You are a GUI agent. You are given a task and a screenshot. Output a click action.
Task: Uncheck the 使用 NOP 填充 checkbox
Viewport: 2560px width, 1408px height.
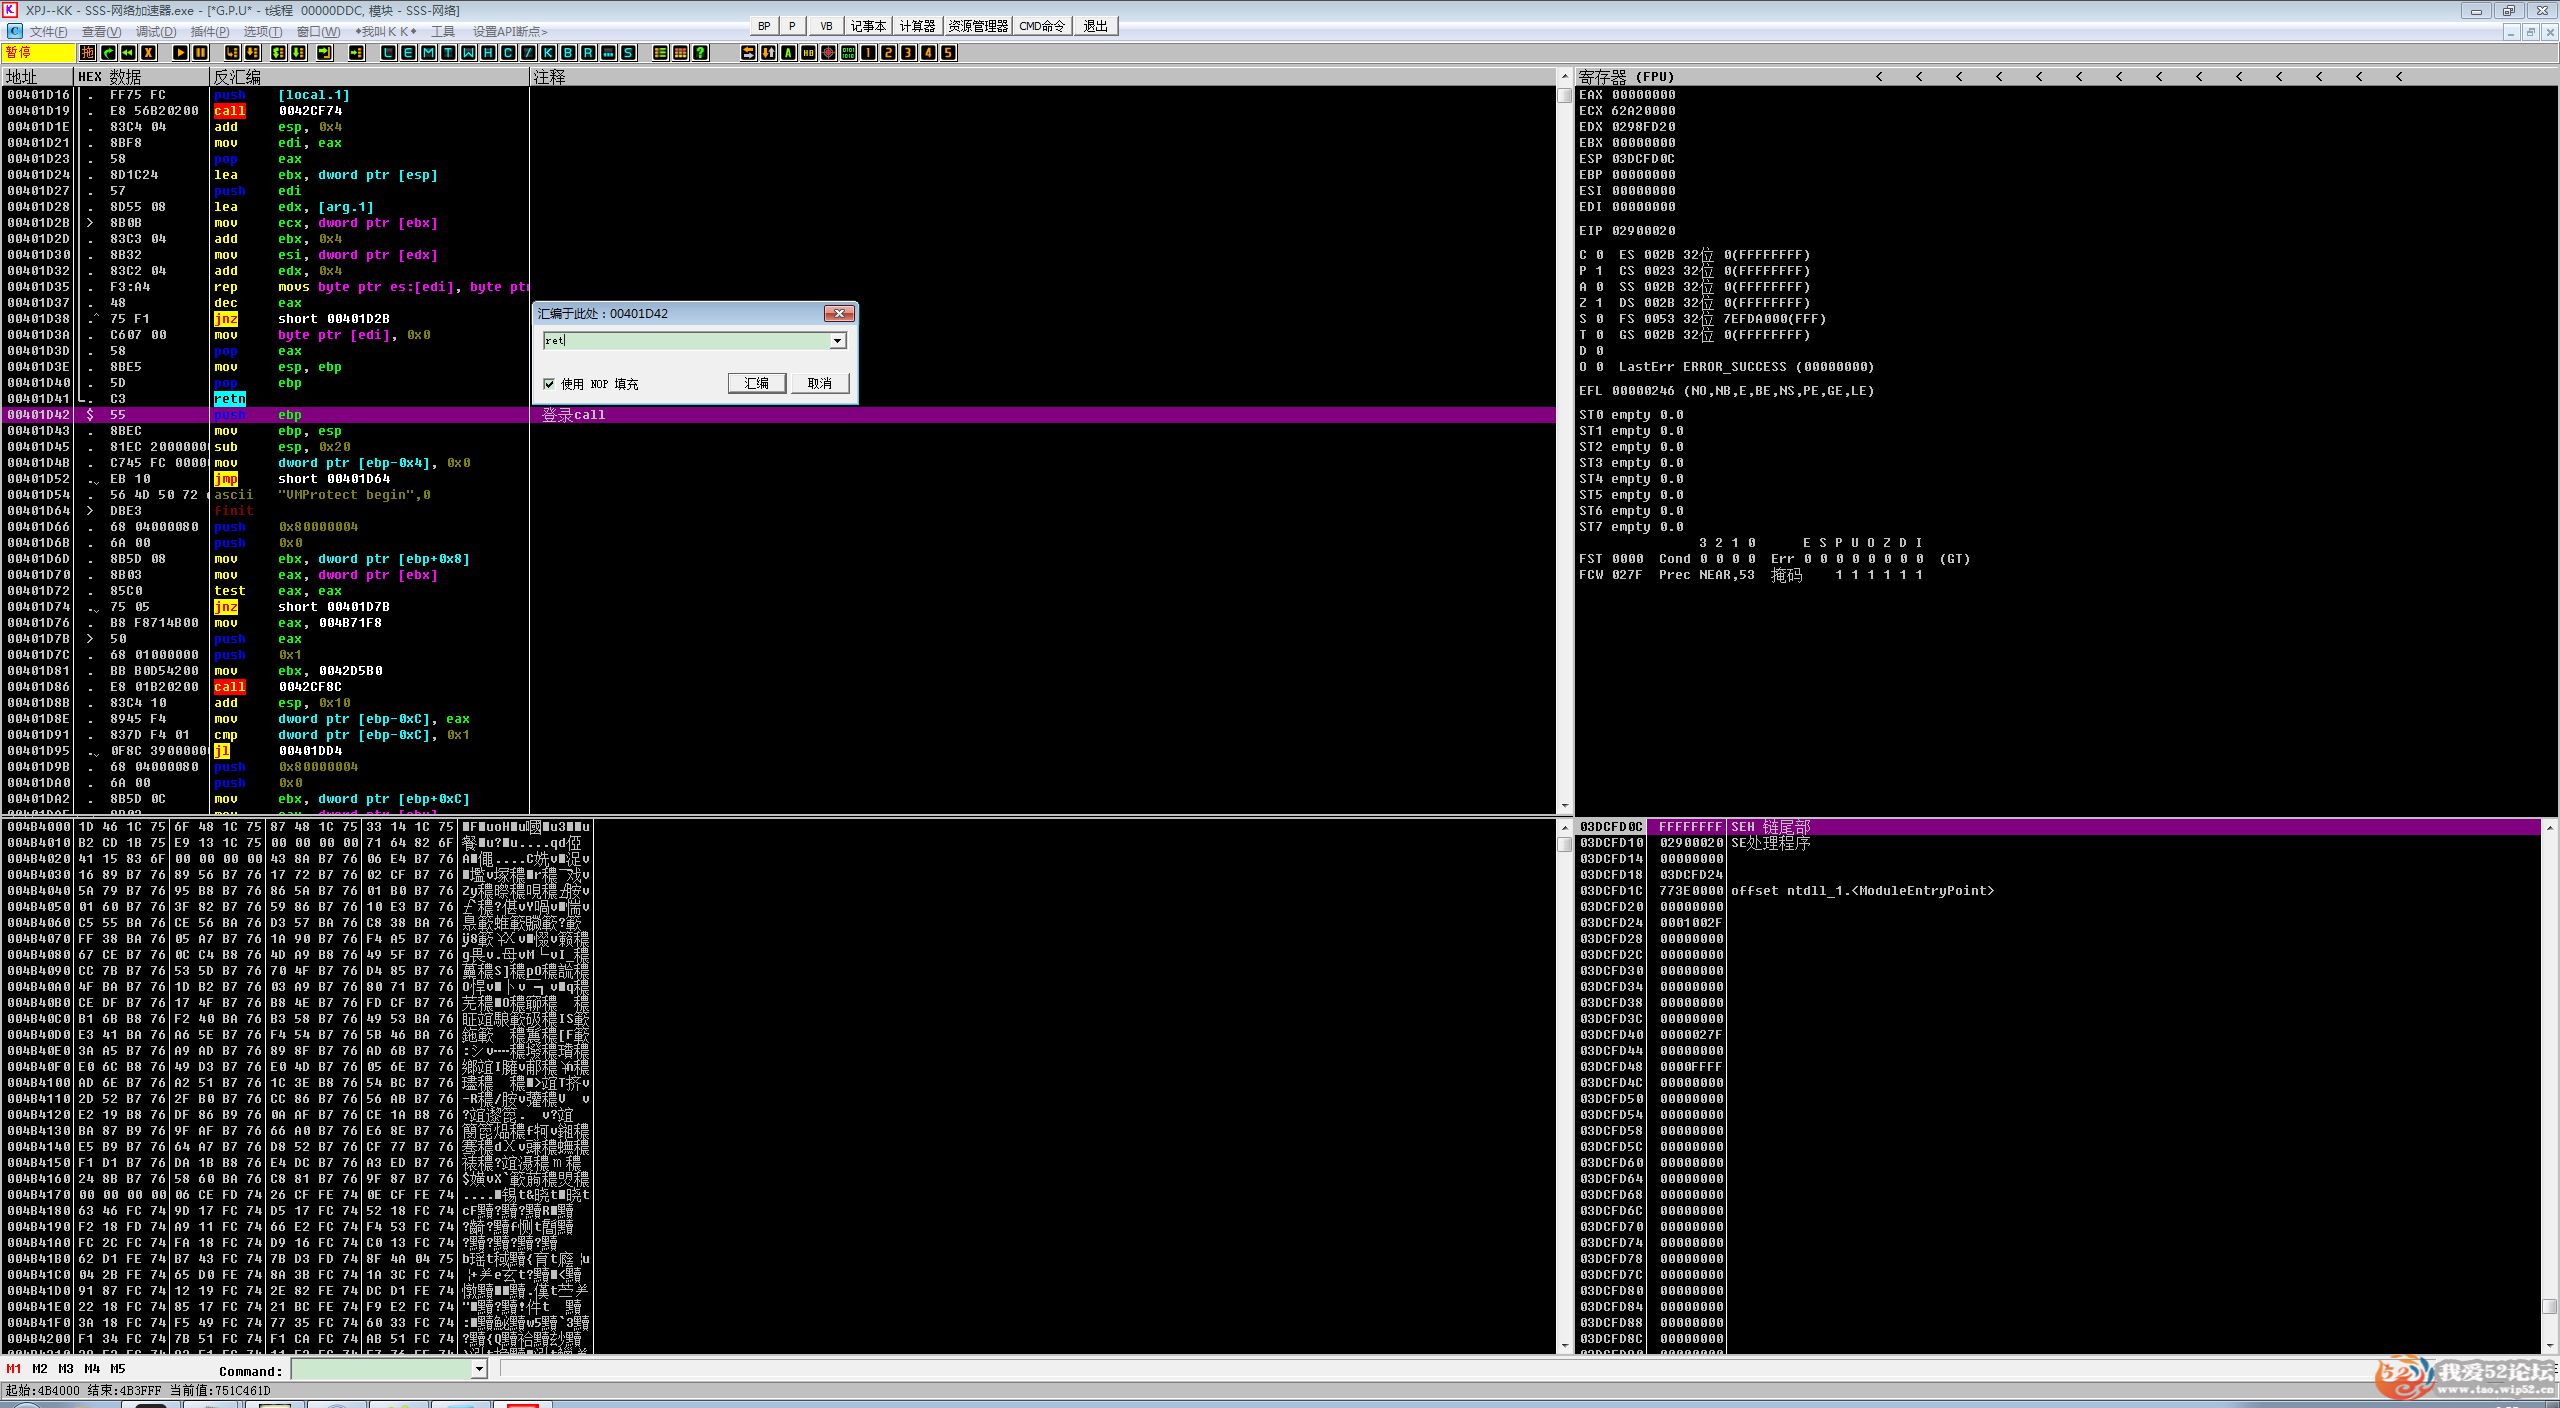point(549,384)
